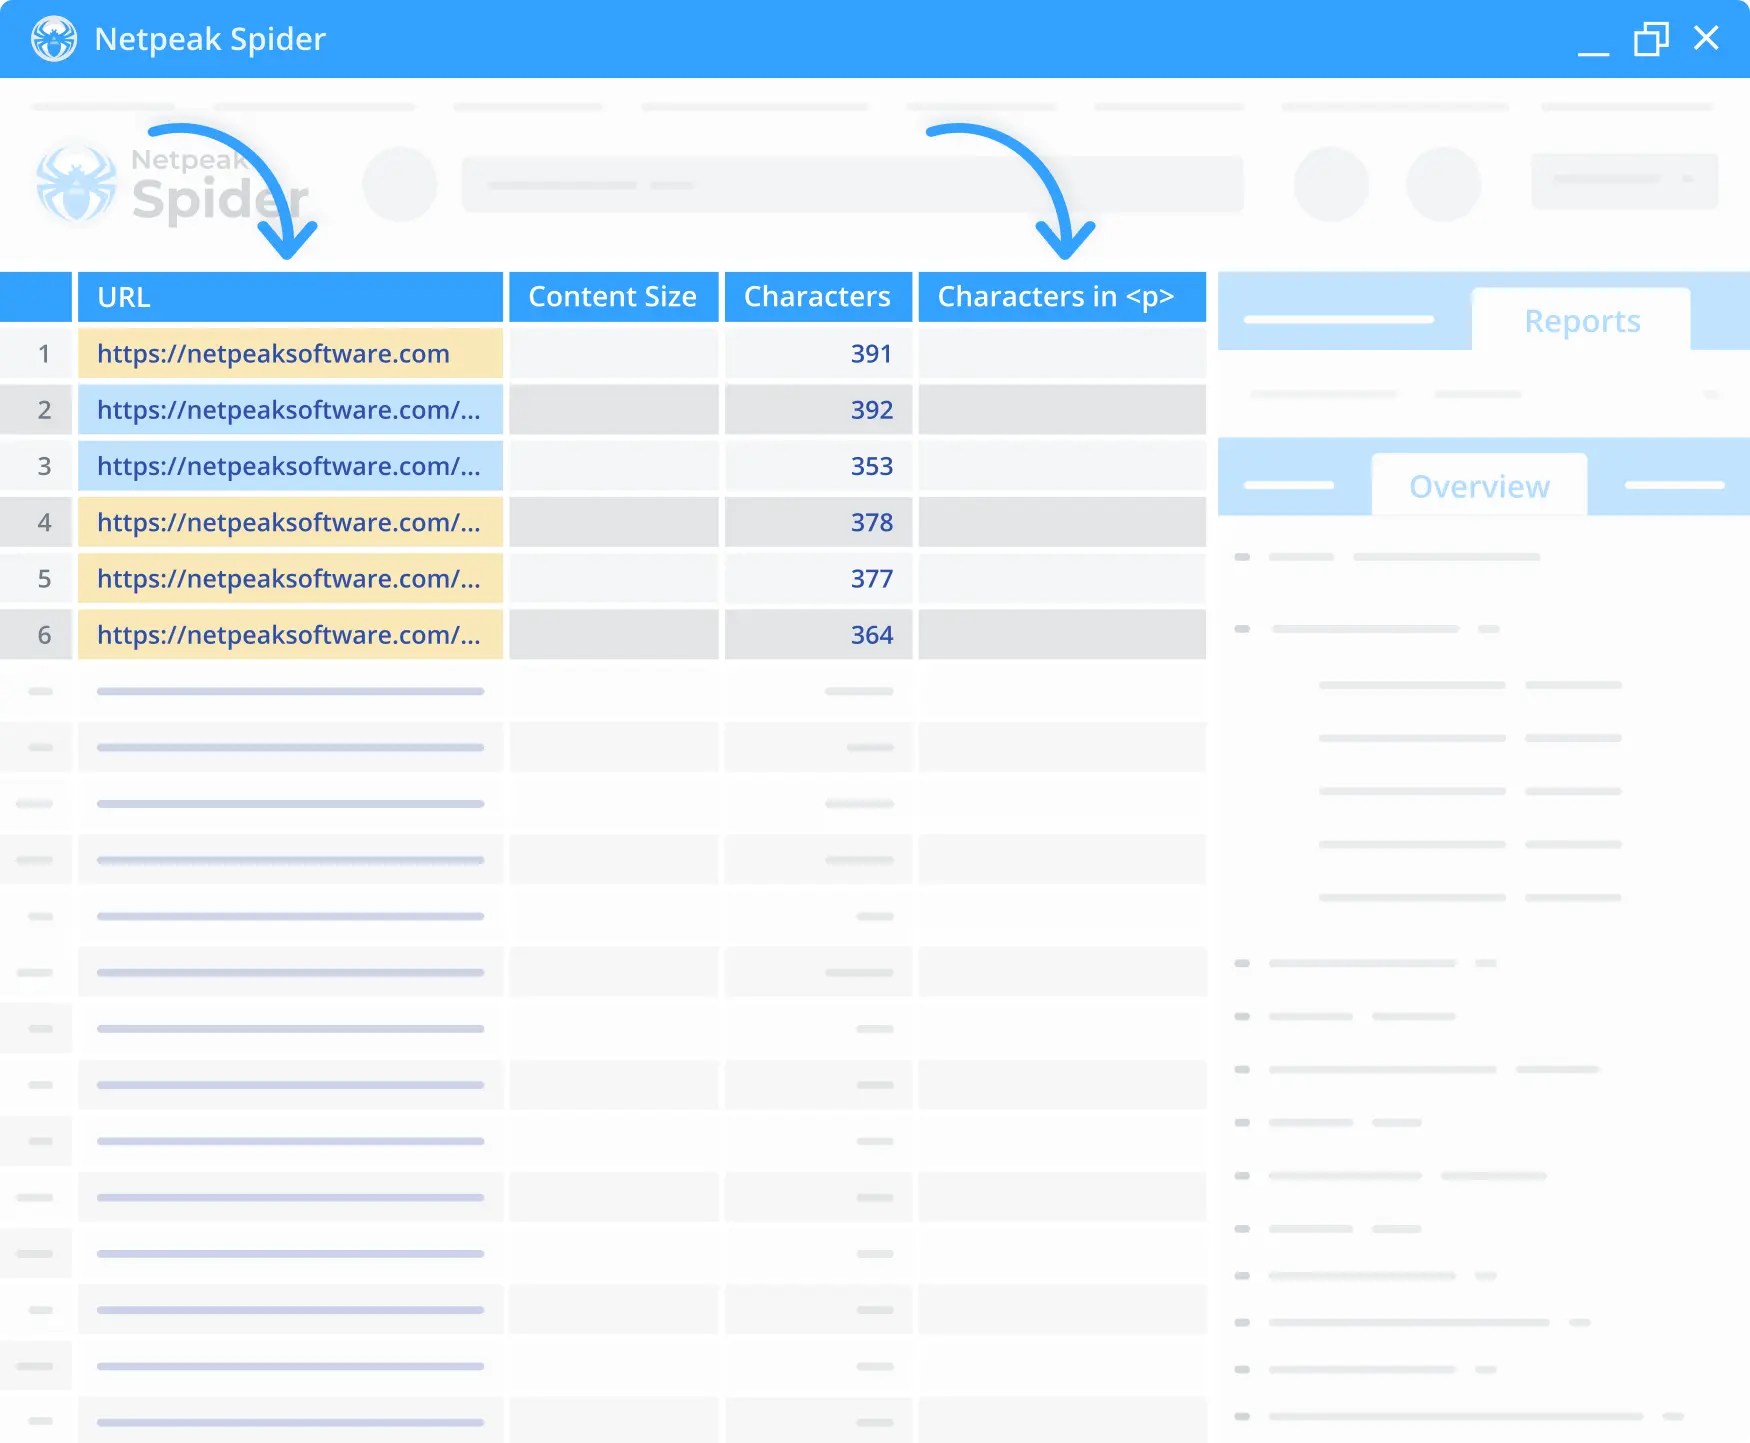Select the Content Size column header
This screenshot has width=1750, height=1443.
613,296
